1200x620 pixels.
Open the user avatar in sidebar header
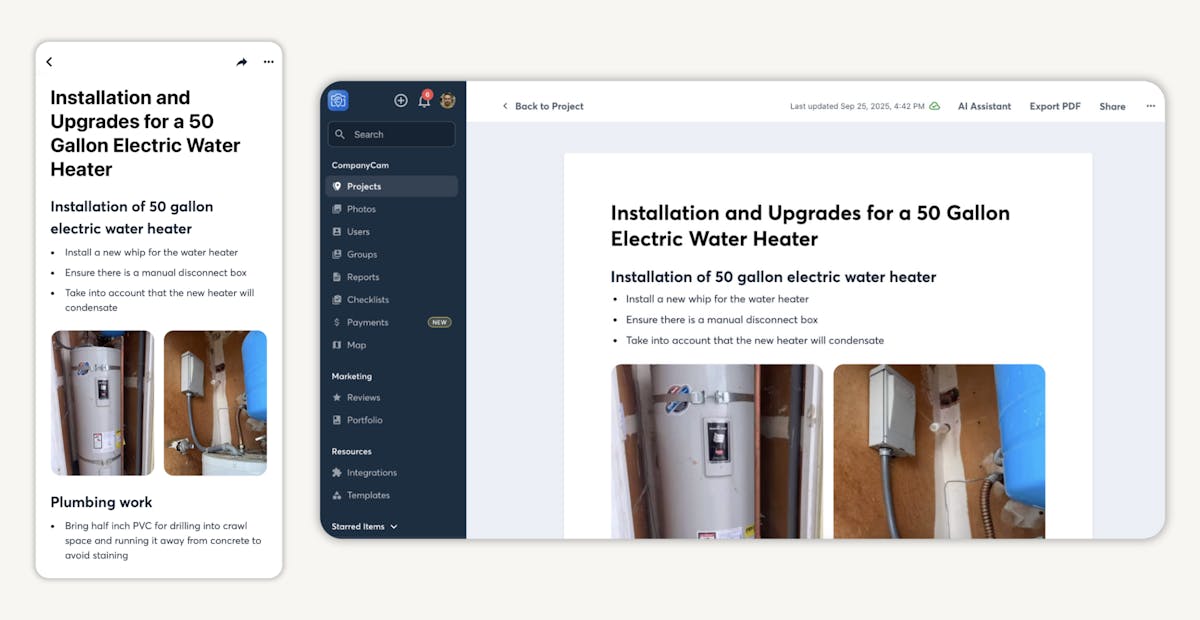pos(447,100)
